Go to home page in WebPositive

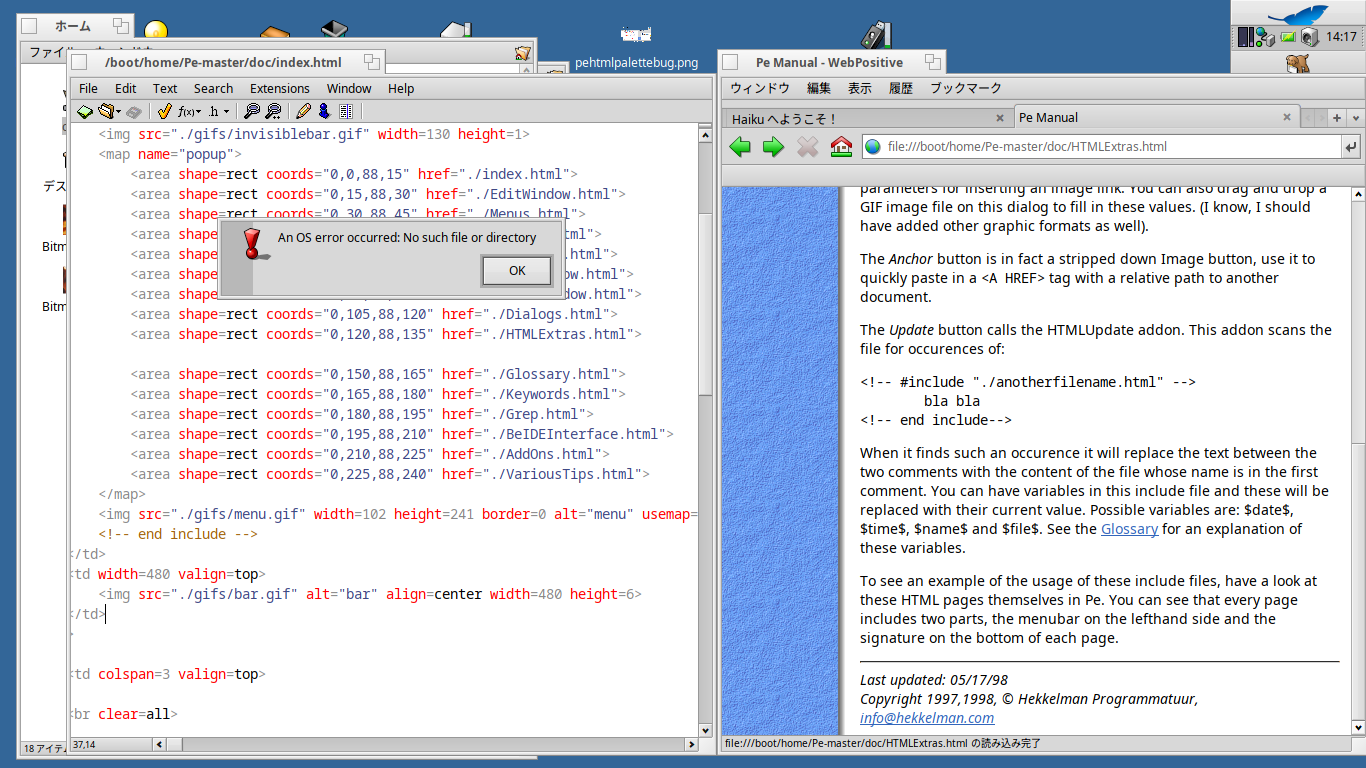pyautogui.click(x=841, y=147)
